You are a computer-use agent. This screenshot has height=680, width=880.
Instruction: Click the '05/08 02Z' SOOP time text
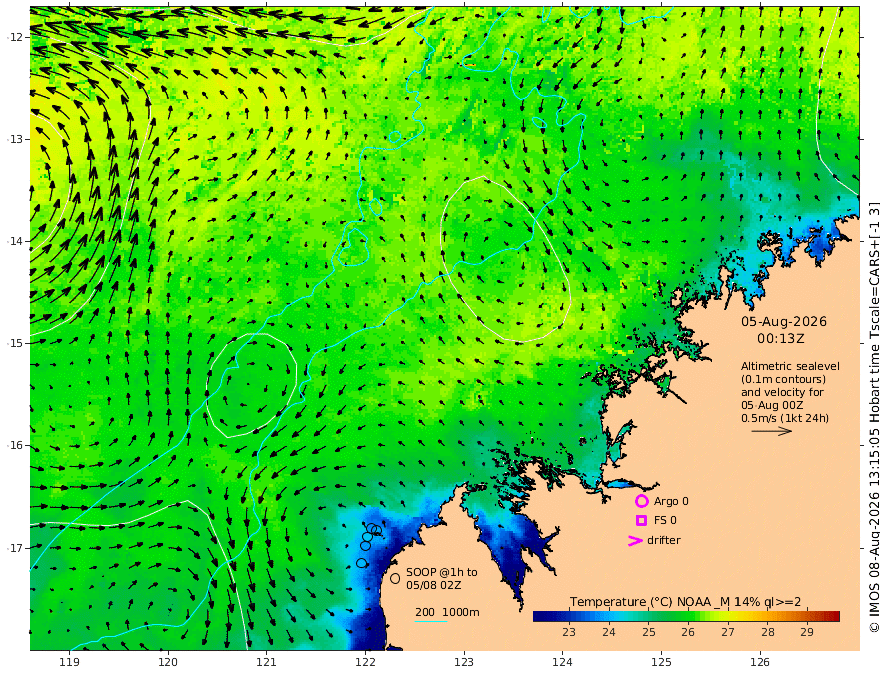click(x=434, y=585)
